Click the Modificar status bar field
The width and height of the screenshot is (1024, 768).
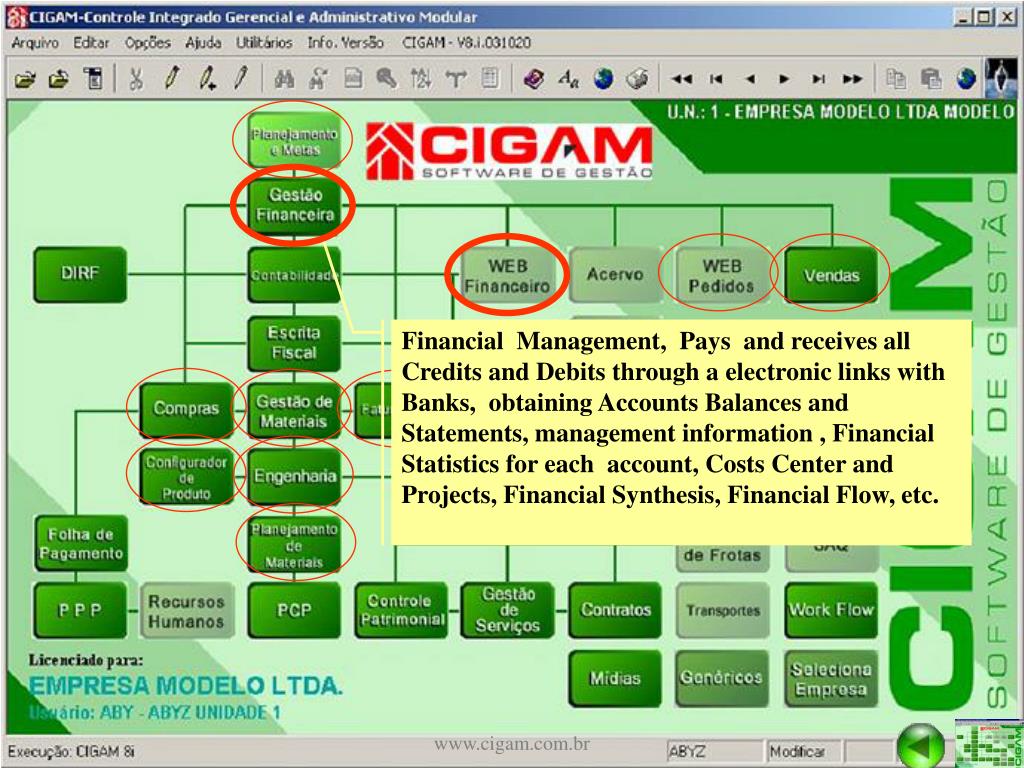pyautogui.click(x=803, y=752)
